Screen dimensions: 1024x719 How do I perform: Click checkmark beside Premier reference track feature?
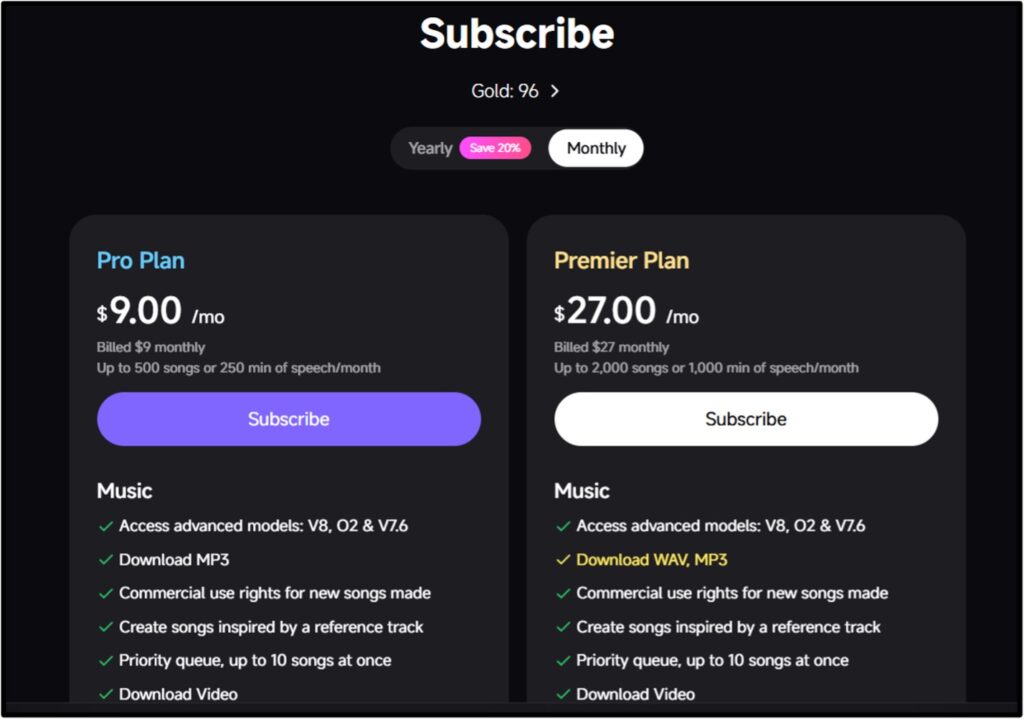tap(563, 627)
